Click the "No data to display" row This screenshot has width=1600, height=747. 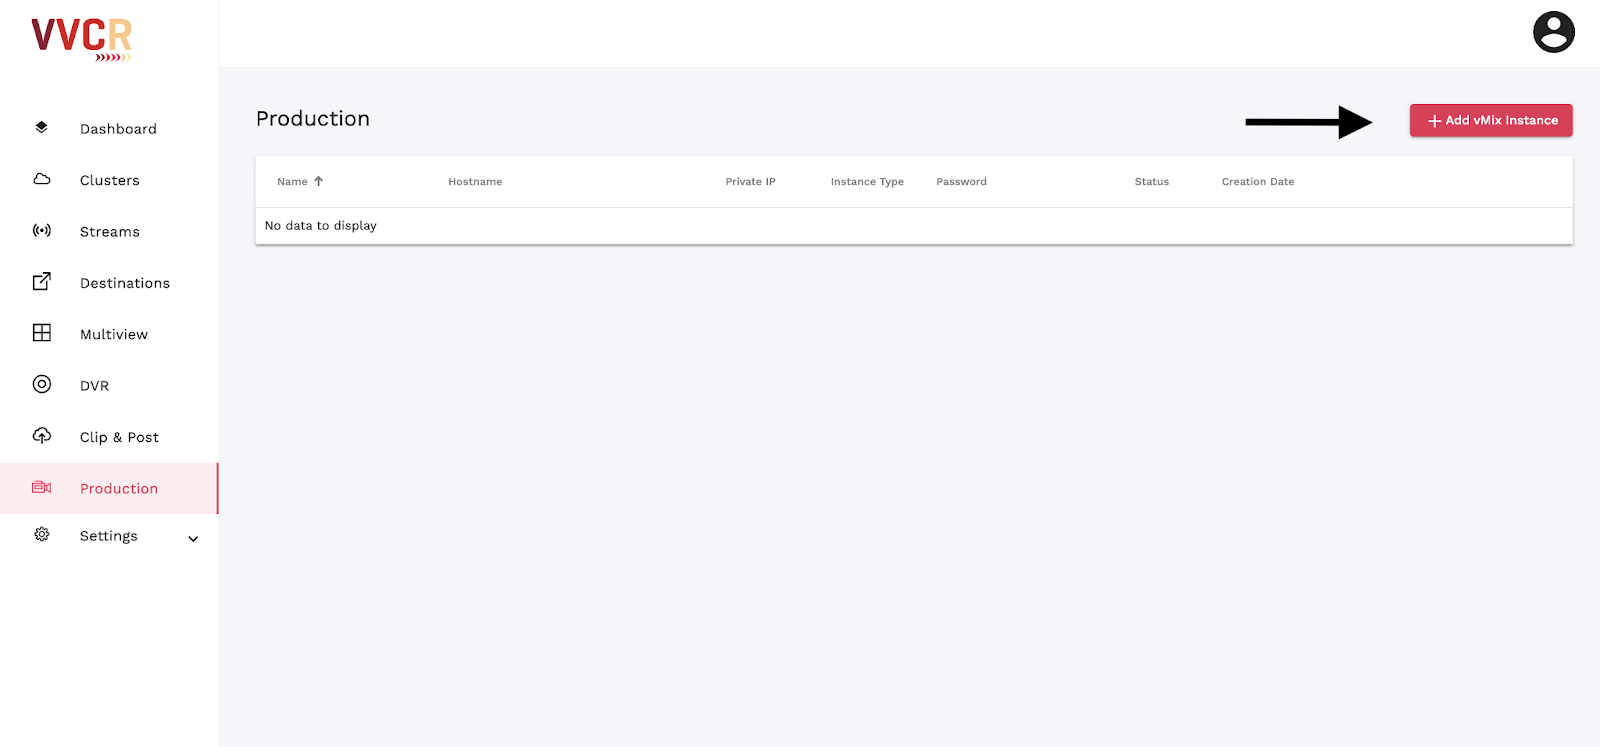(x=914, y=226)
